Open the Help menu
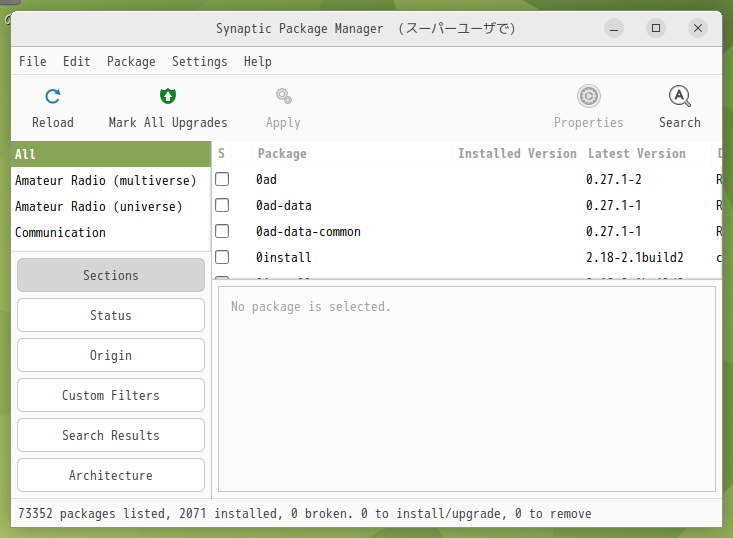The image size is (733, 538). 258,61
